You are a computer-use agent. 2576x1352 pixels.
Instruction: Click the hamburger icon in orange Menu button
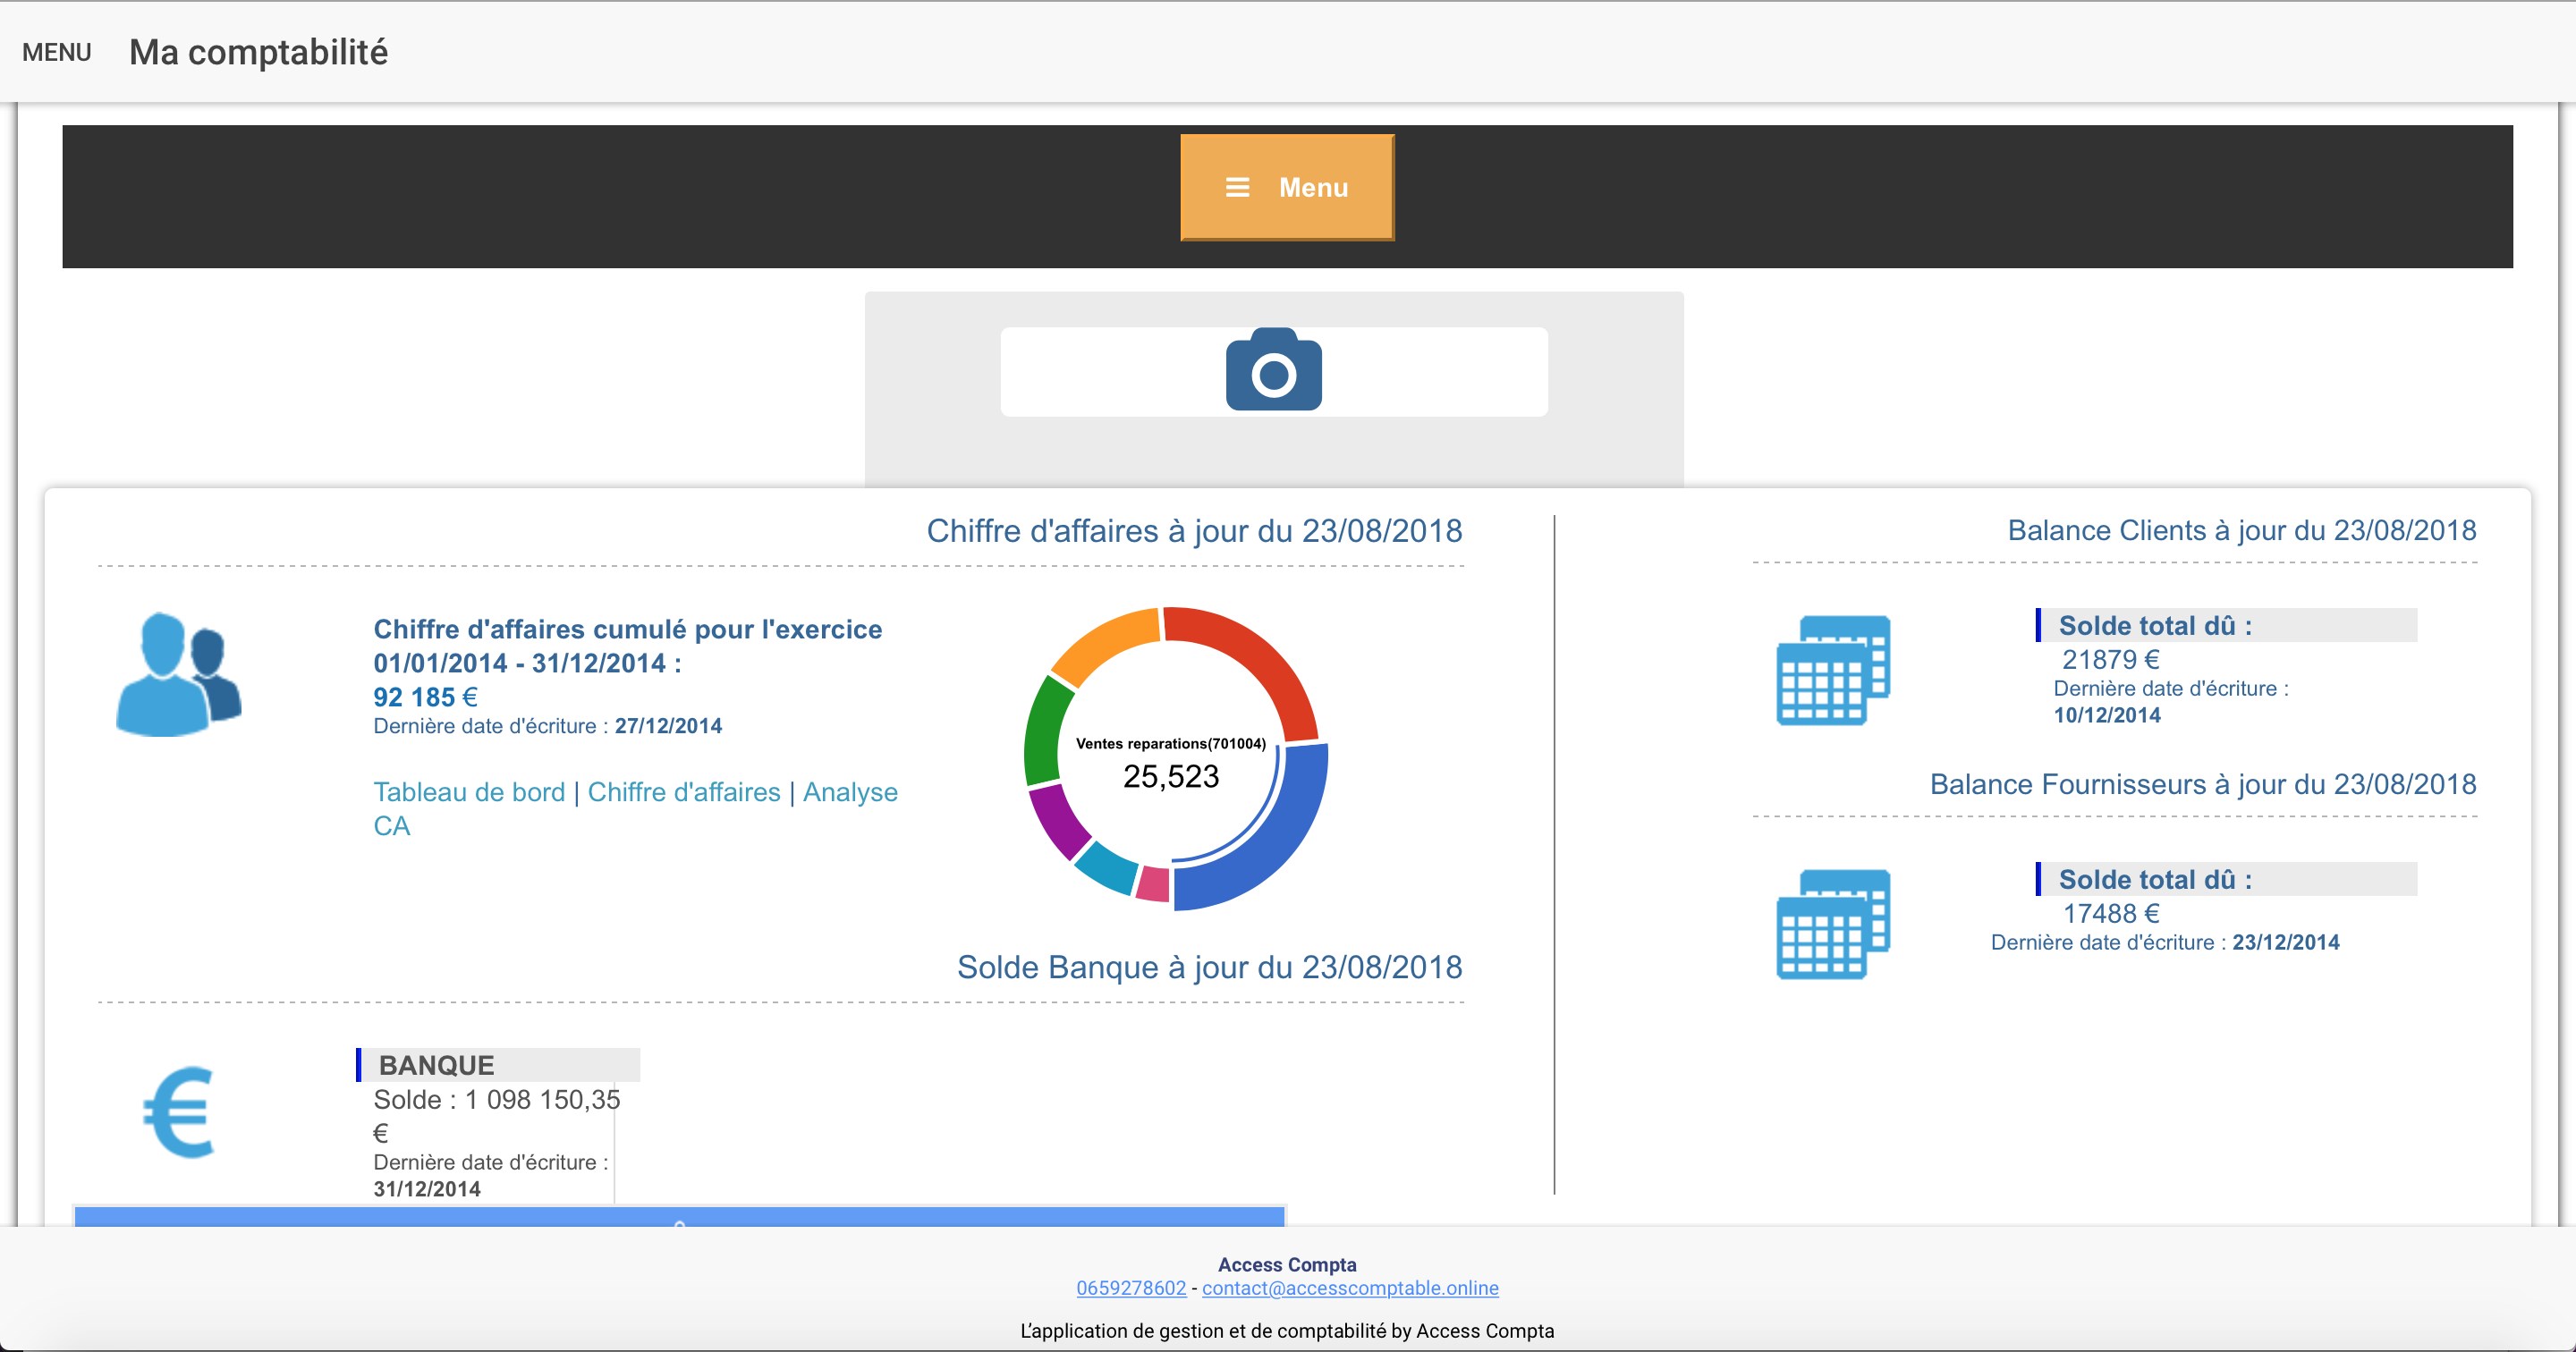[x=1237, y=187]
